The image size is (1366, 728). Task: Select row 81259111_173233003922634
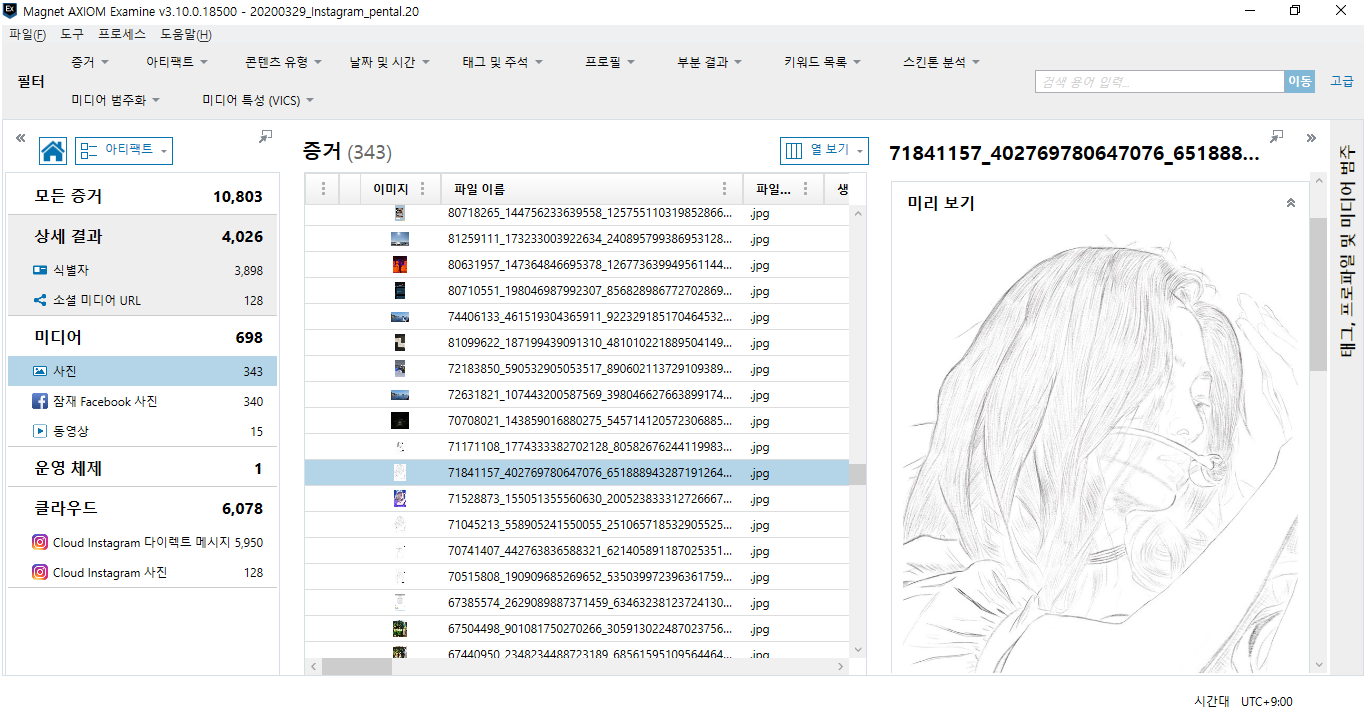577,239
